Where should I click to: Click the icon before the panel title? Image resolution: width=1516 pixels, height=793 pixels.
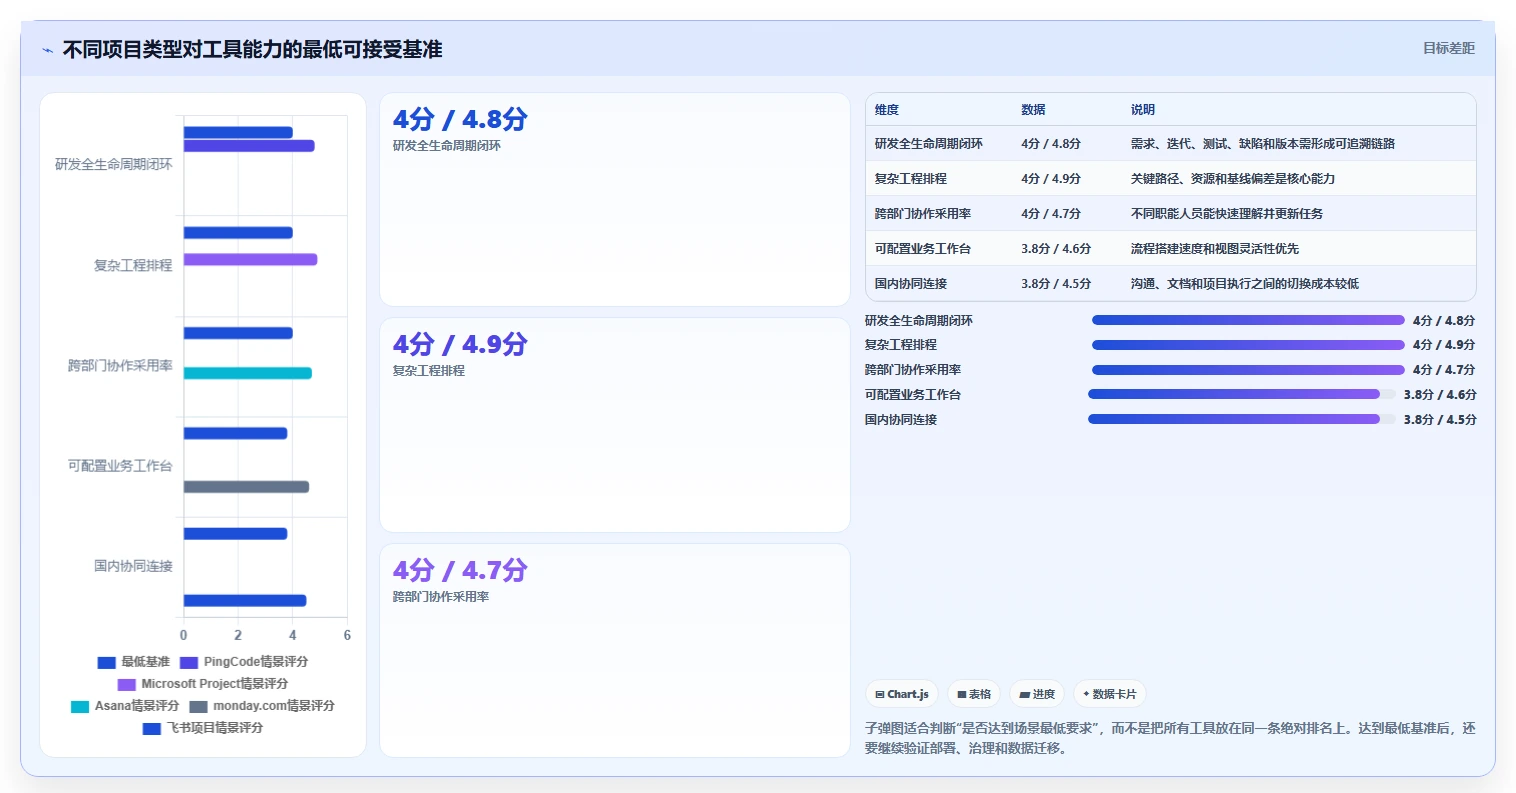tap(47, 50)
